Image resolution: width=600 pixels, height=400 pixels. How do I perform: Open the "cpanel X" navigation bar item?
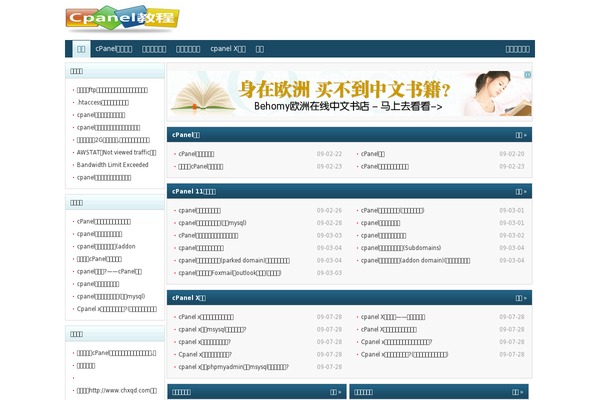228,49
